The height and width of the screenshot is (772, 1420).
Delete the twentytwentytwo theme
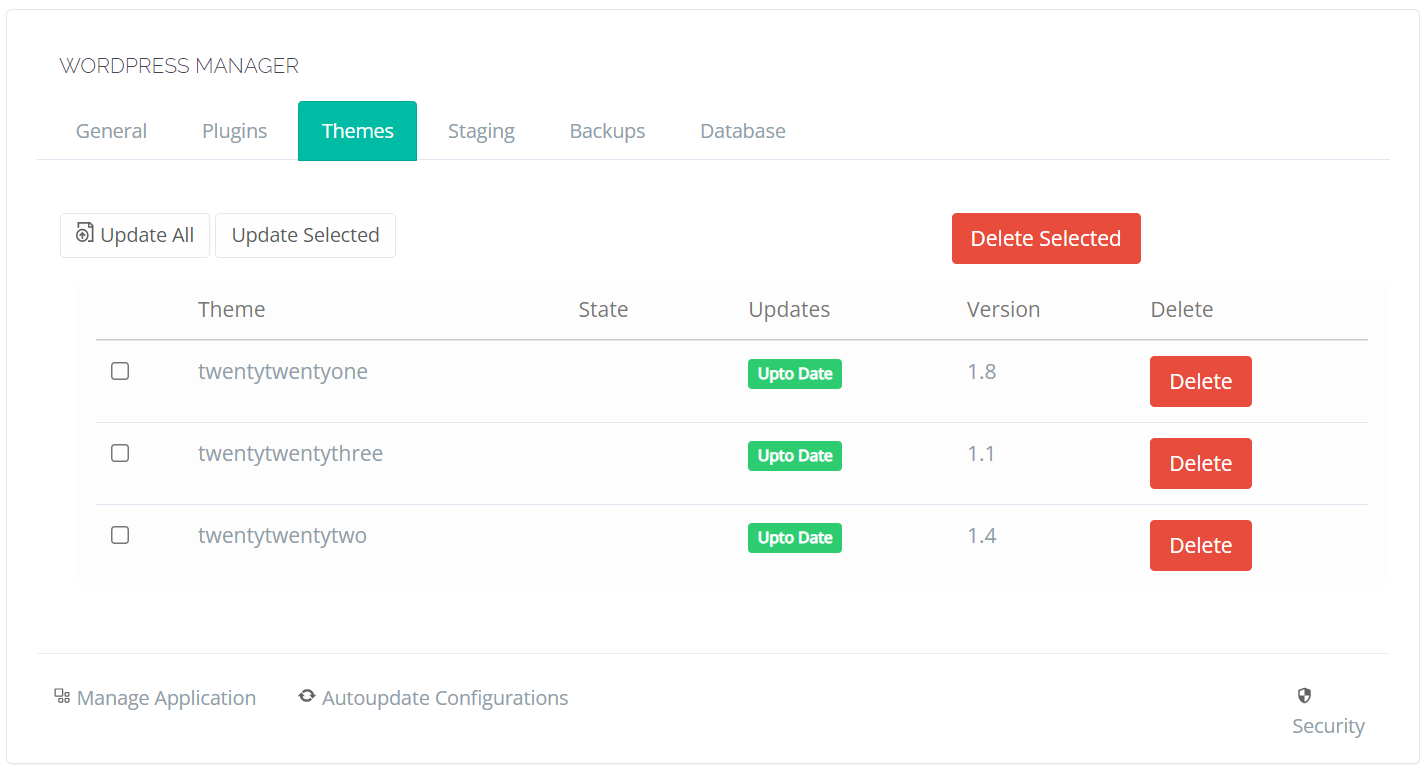(x=1201, y=545)
